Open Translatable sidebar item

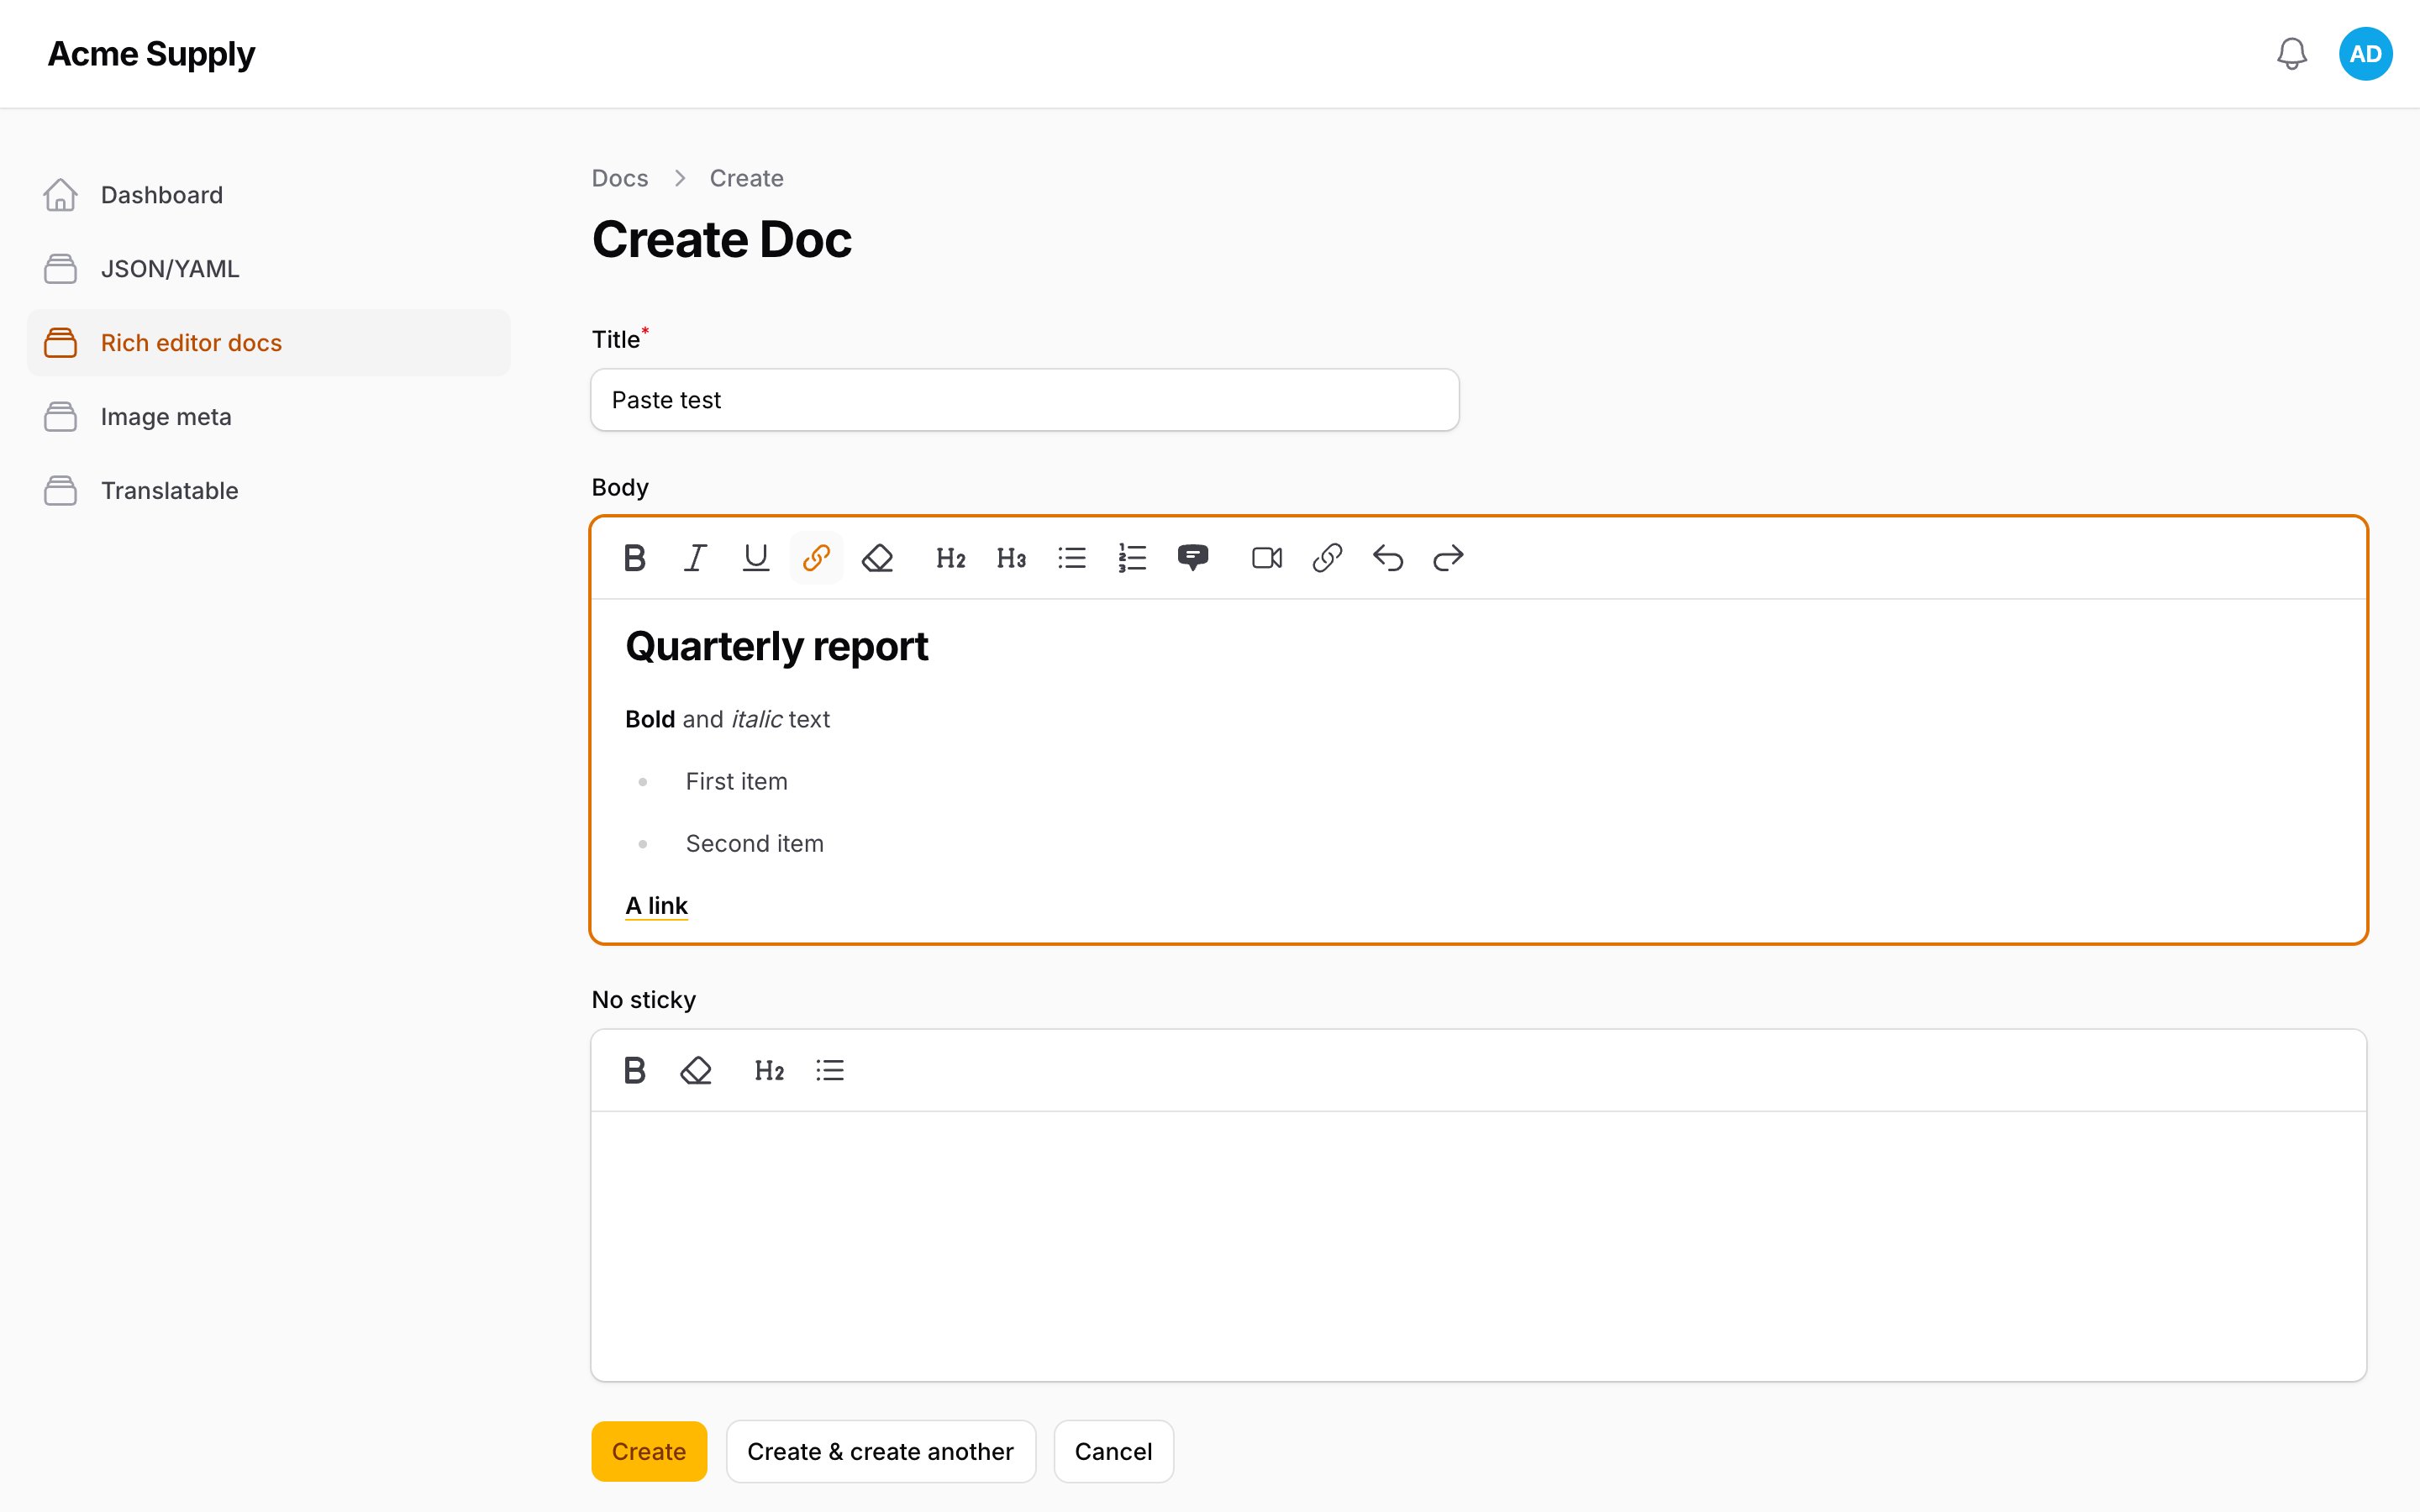tap(268, 491)
